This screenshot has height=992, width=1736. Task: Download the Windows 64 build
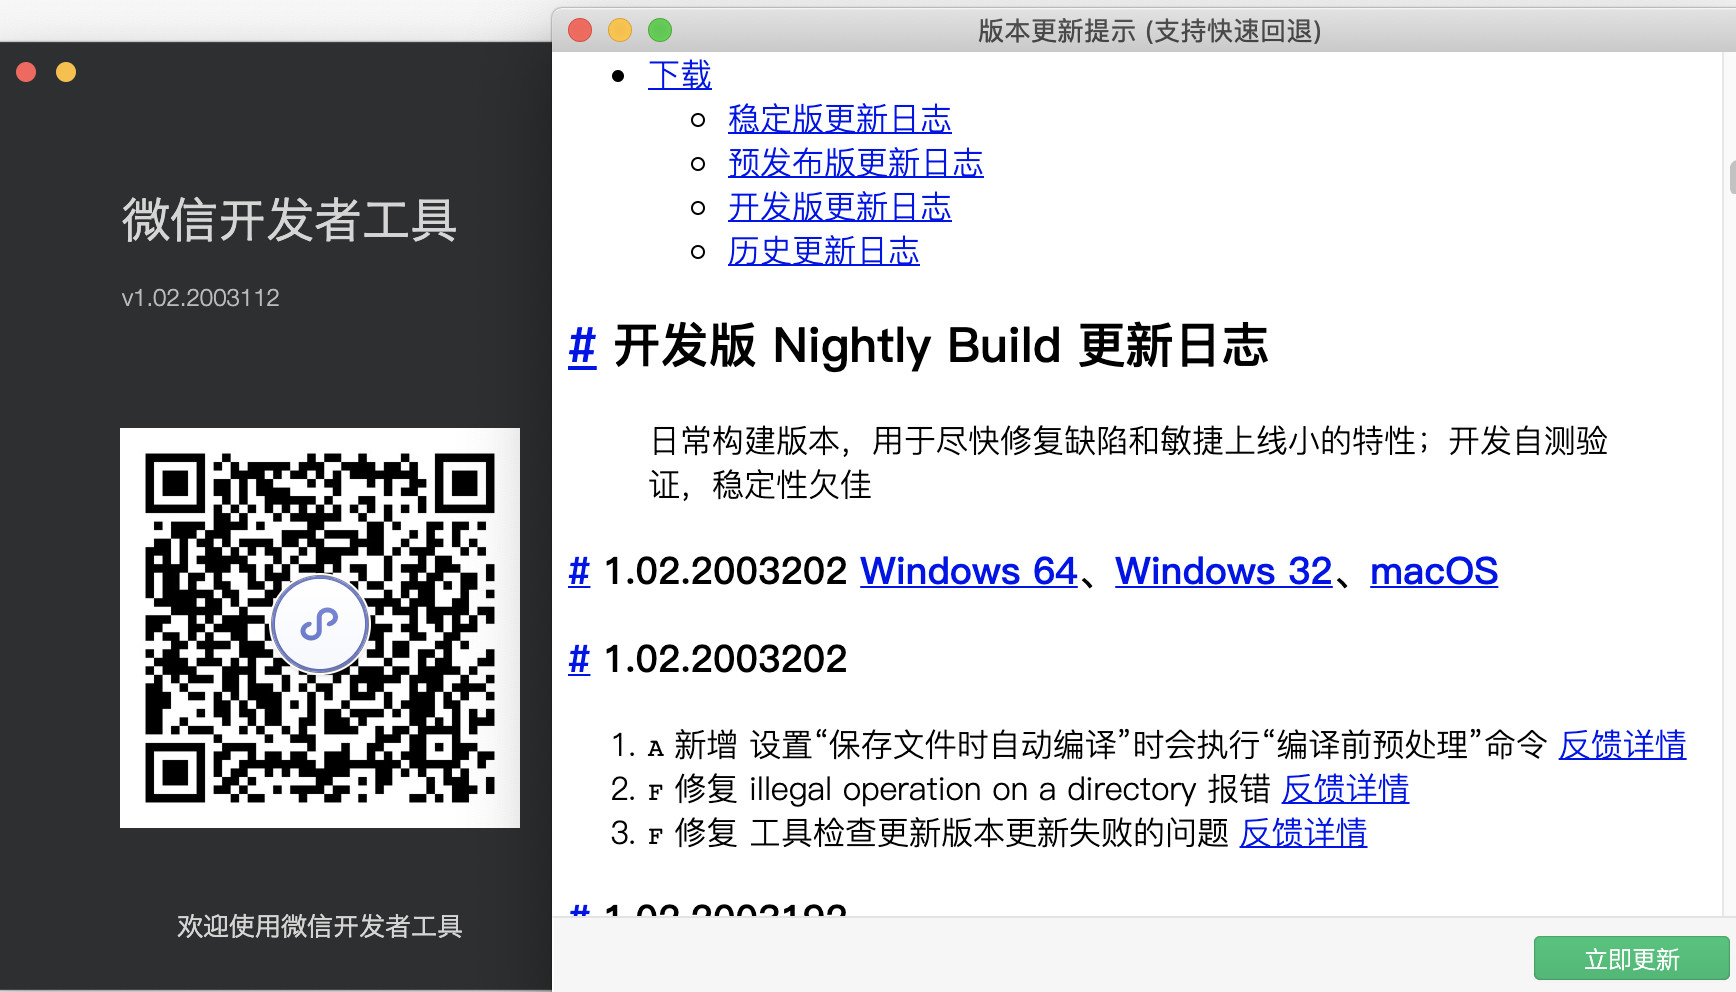click(969, 571)
